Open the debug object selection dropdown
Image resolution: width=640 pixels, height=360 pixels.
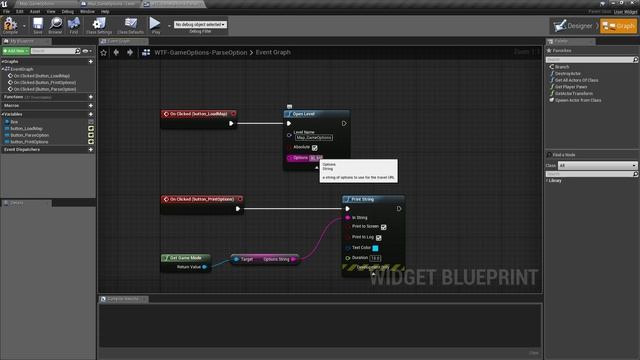click(200, 24)
